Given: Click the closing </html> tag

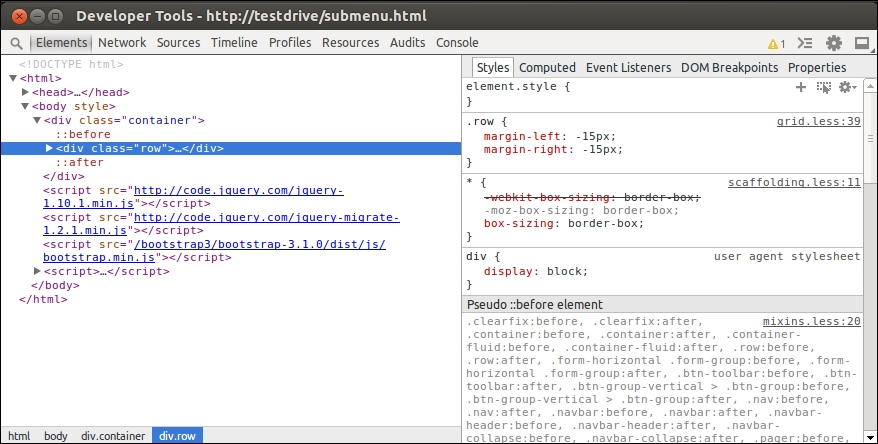Looking at the screenshot, I should [43, 299].
